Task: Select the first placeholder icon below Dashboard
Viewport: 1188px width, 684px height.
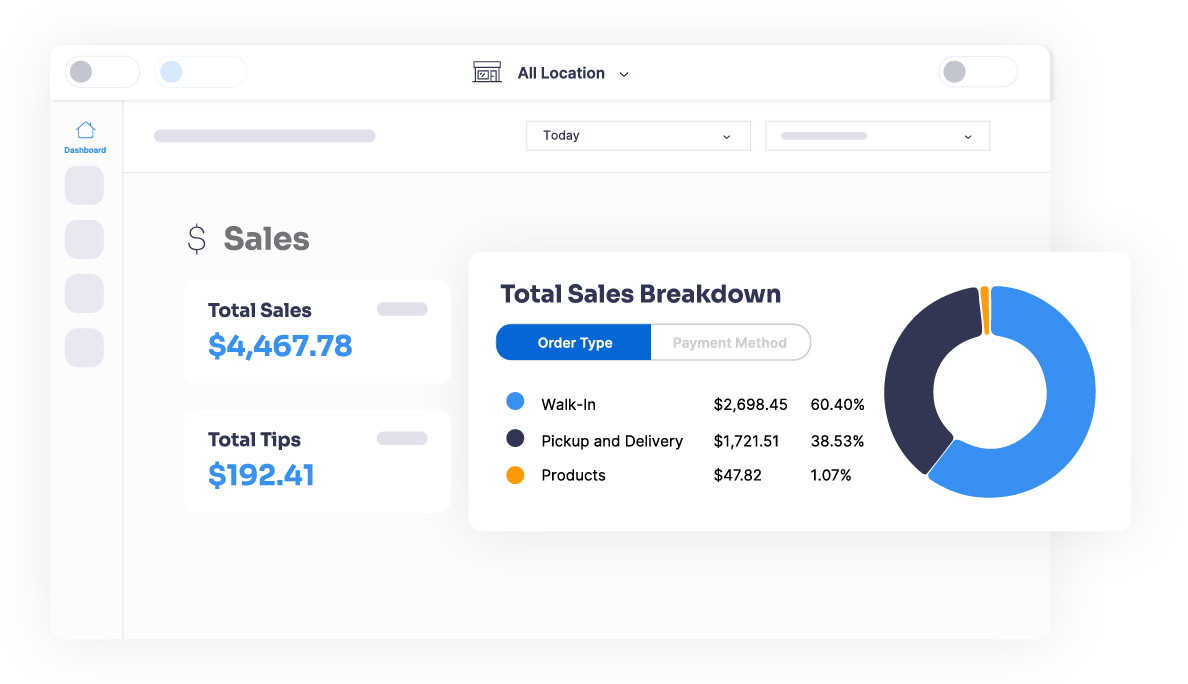Action: pos(84,186)
